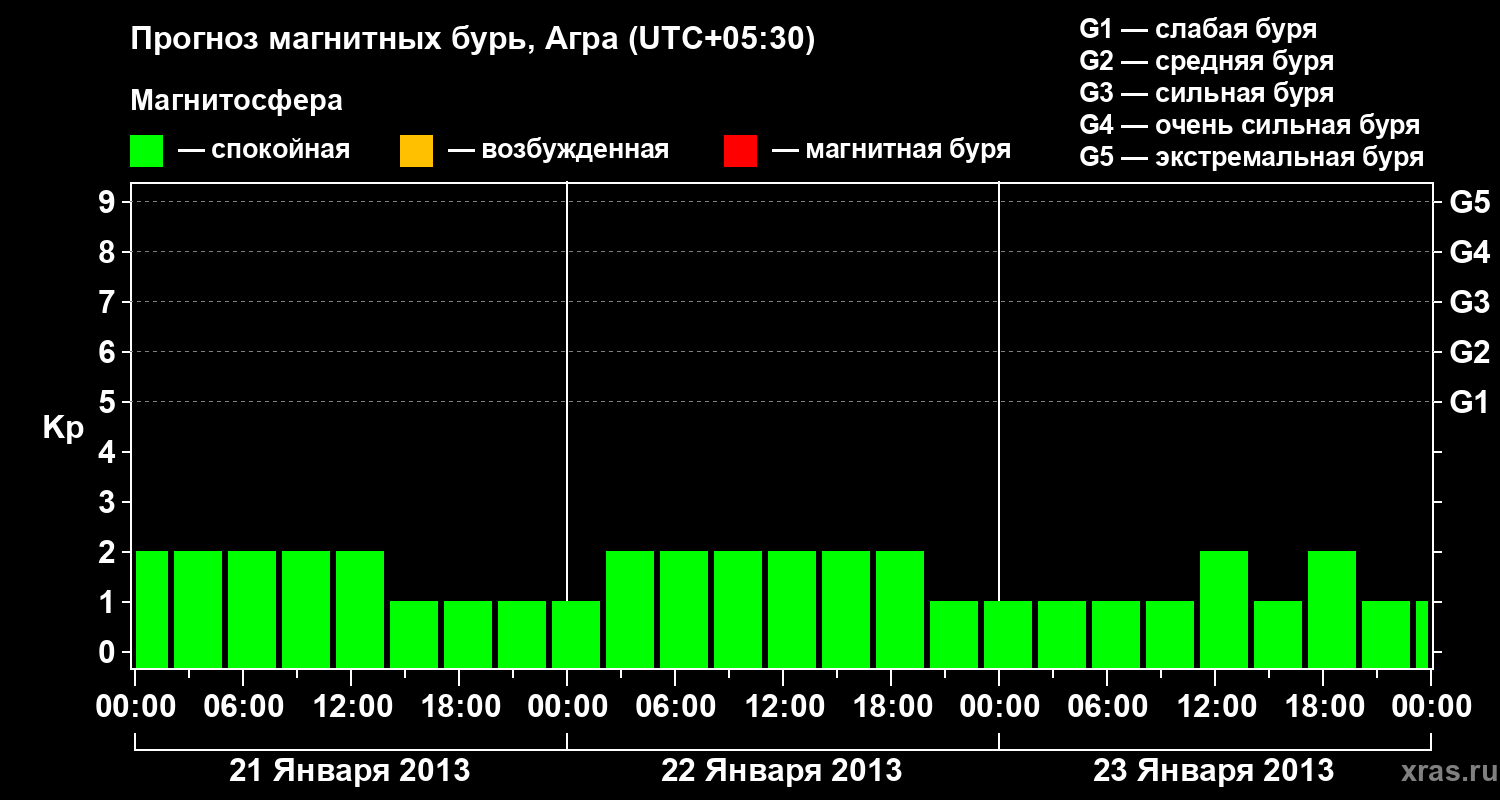This screenshot has height=800, width=1500.
Task: Click the '18:00' time label for 23 January
Action: tap(1323, 707)
